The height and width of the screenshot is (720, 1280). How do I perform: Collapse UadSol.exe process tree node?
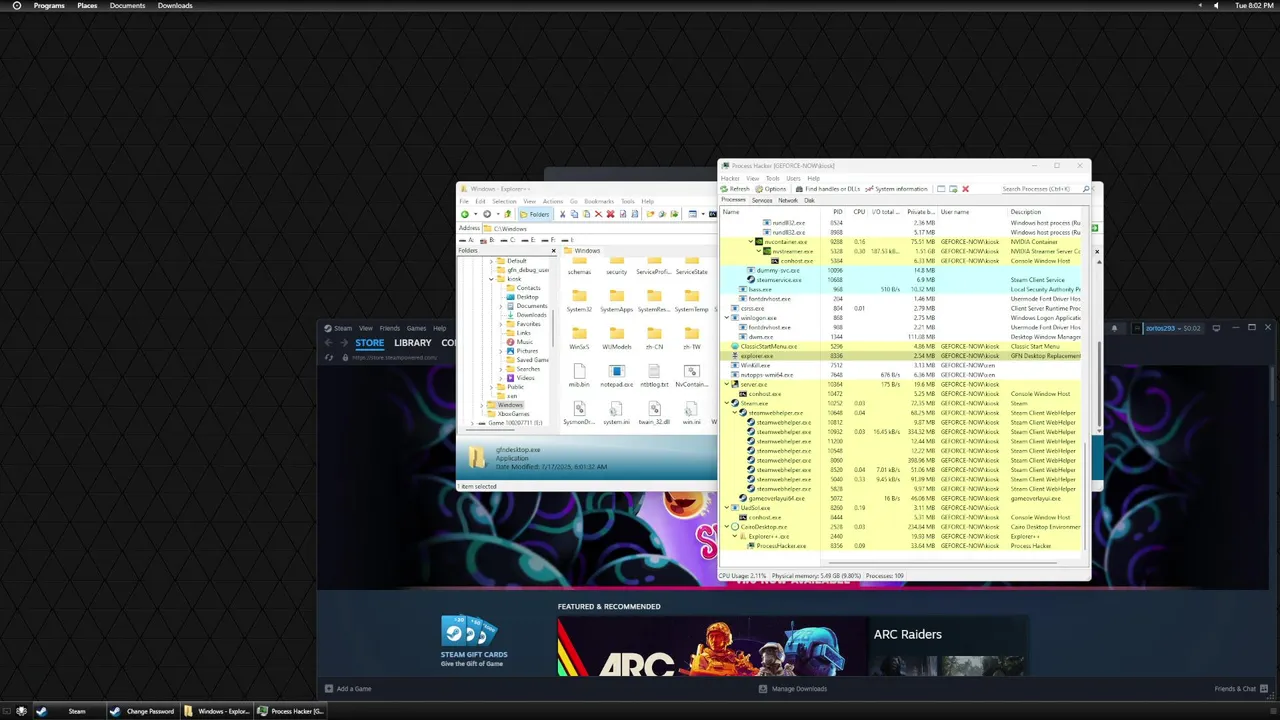[727, 508]
